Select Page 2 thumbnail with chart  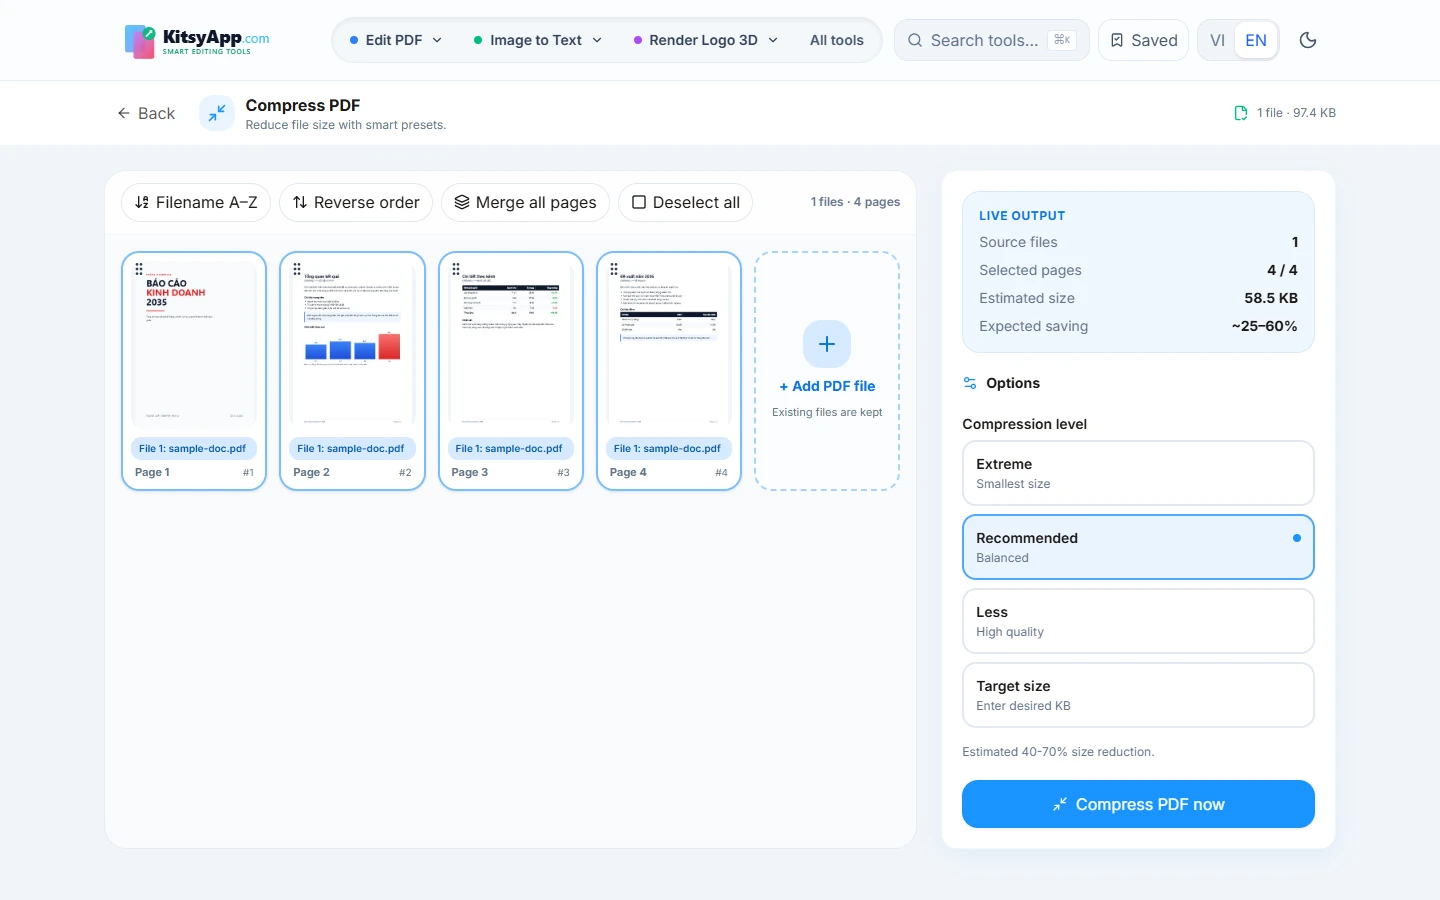click(352, 345)
